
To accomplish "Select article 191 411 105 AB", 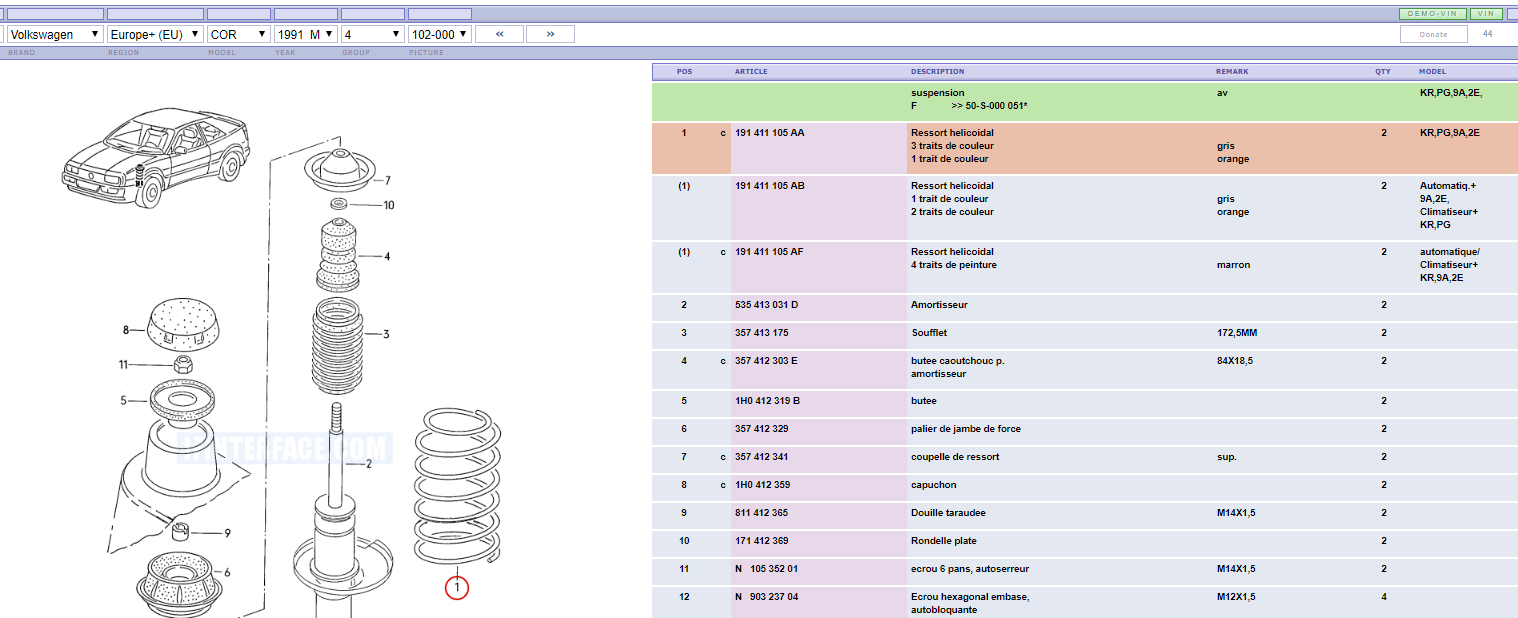I will pyautogui.click(x=769, y=185).
